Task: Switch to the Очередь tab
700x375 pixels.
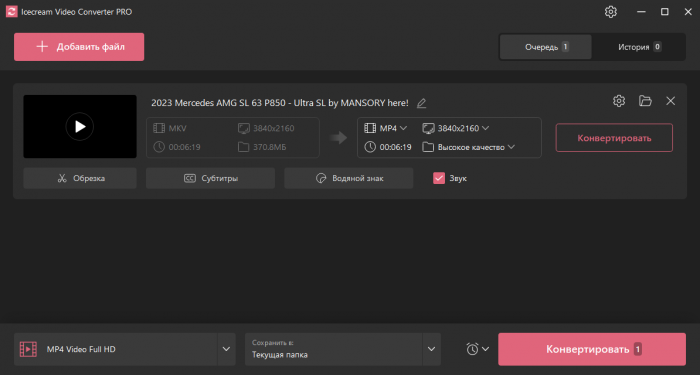Action: (x=546, y=47)
